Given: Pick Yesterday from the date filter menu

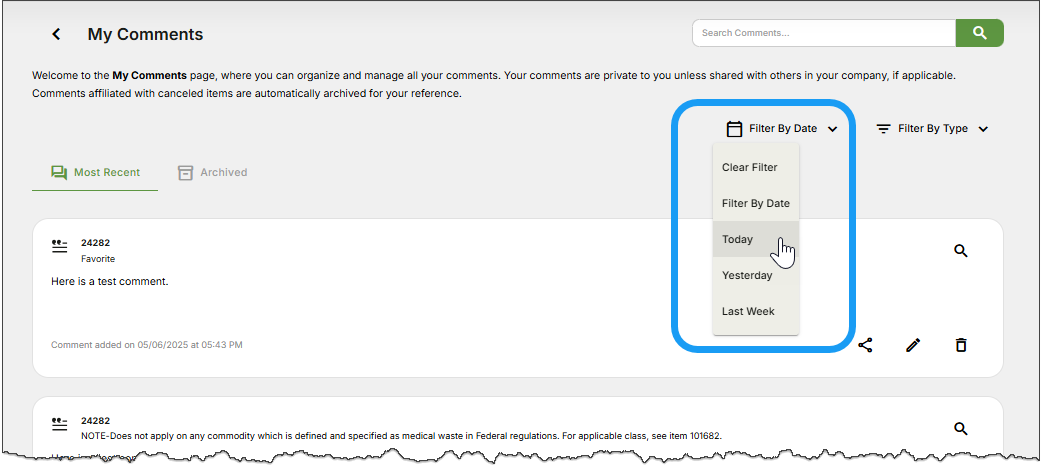Looking at the screenshot, I should (x=747, y=275).
